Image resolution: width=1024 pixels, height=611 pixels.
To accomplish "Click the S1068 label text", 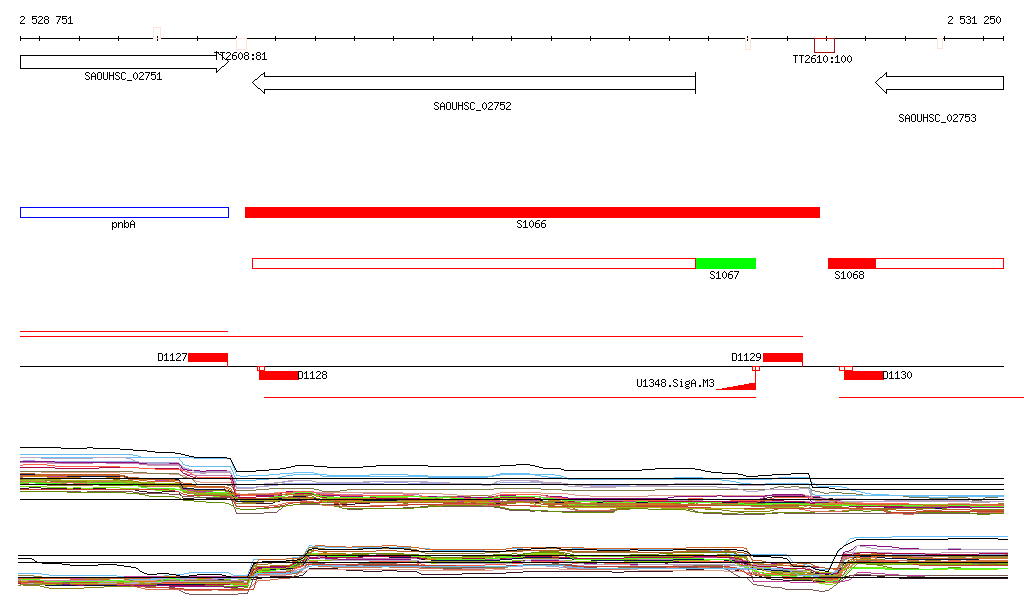I will tap(849, 275).
